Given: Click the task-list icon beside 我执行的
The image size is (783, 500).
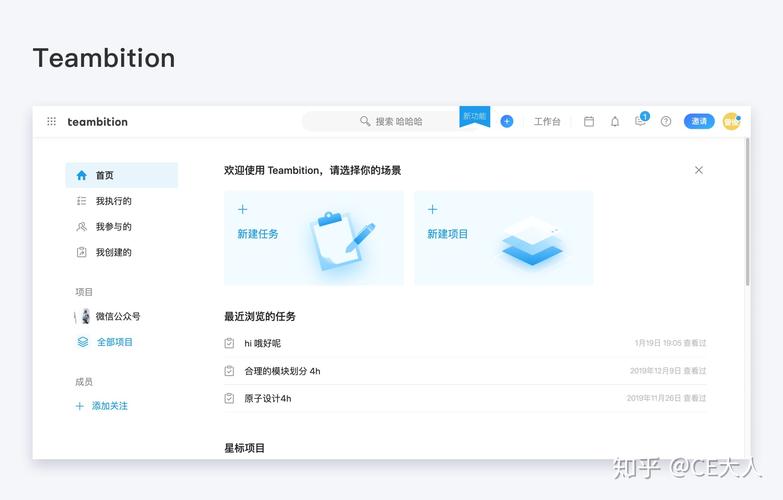Looking at the screenshot, I should (81, 201).
